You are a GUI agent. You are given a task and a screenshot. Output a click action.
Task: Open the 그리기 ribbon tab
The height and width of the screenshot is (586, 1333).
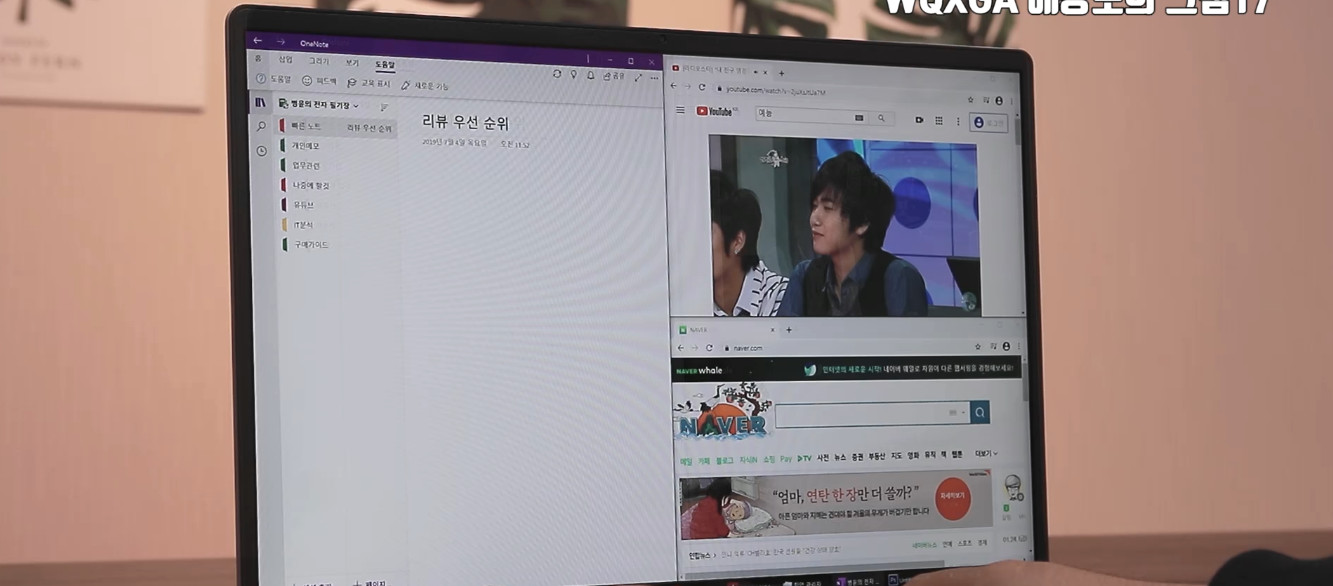click(319, 62)
